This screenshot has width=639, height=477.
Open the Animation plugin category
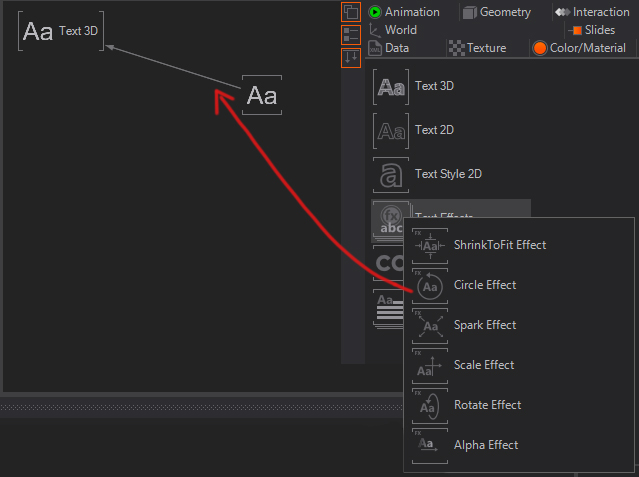(x=404, y=12)
